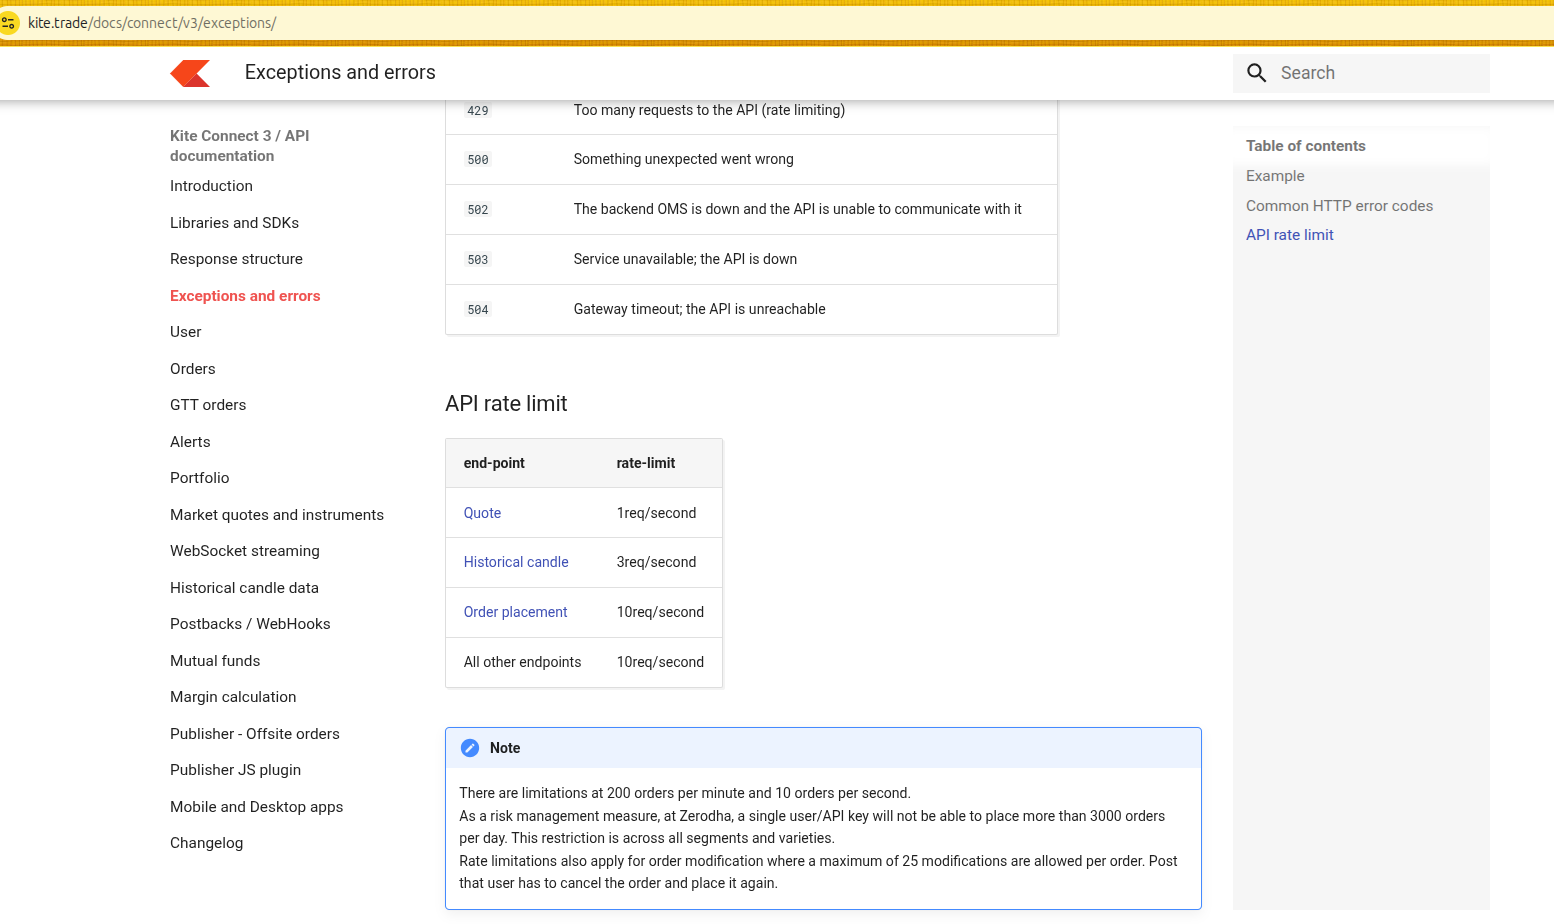The height and width of the screenshot is (924, 1554).
Task: Click the Kite red logo icon
Action: (190, 73)
